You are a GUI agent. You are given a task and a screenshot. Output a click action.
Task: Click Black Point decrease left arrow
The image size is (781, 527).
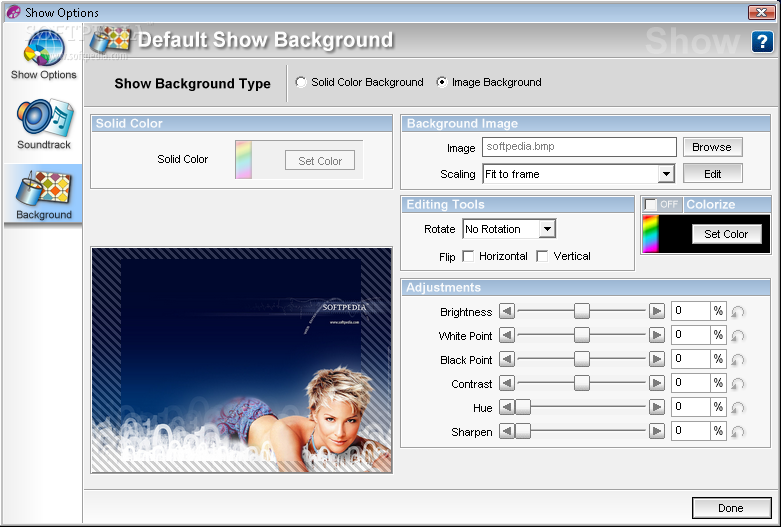507,359
